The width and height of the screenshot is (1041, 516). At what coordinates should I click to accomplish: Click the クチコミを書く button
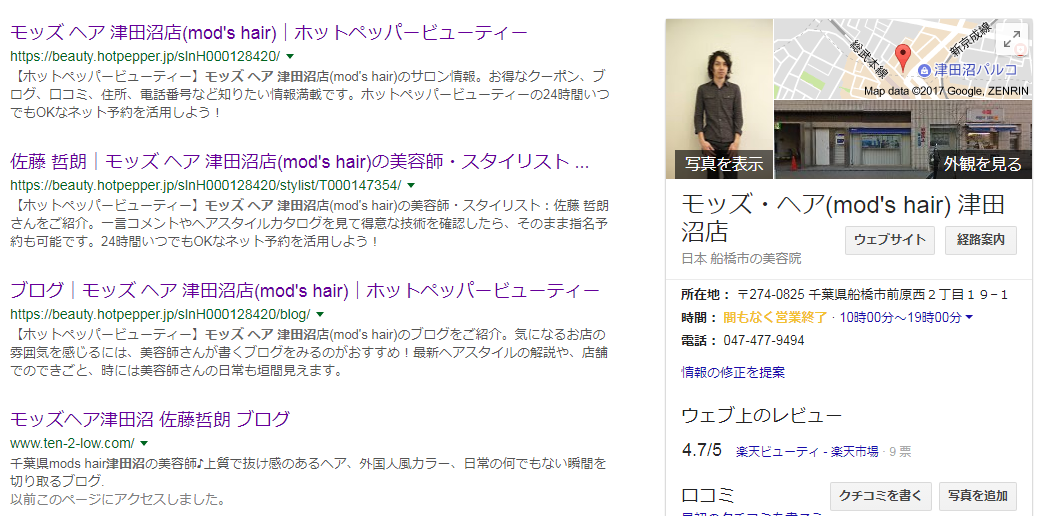(881, 496)
